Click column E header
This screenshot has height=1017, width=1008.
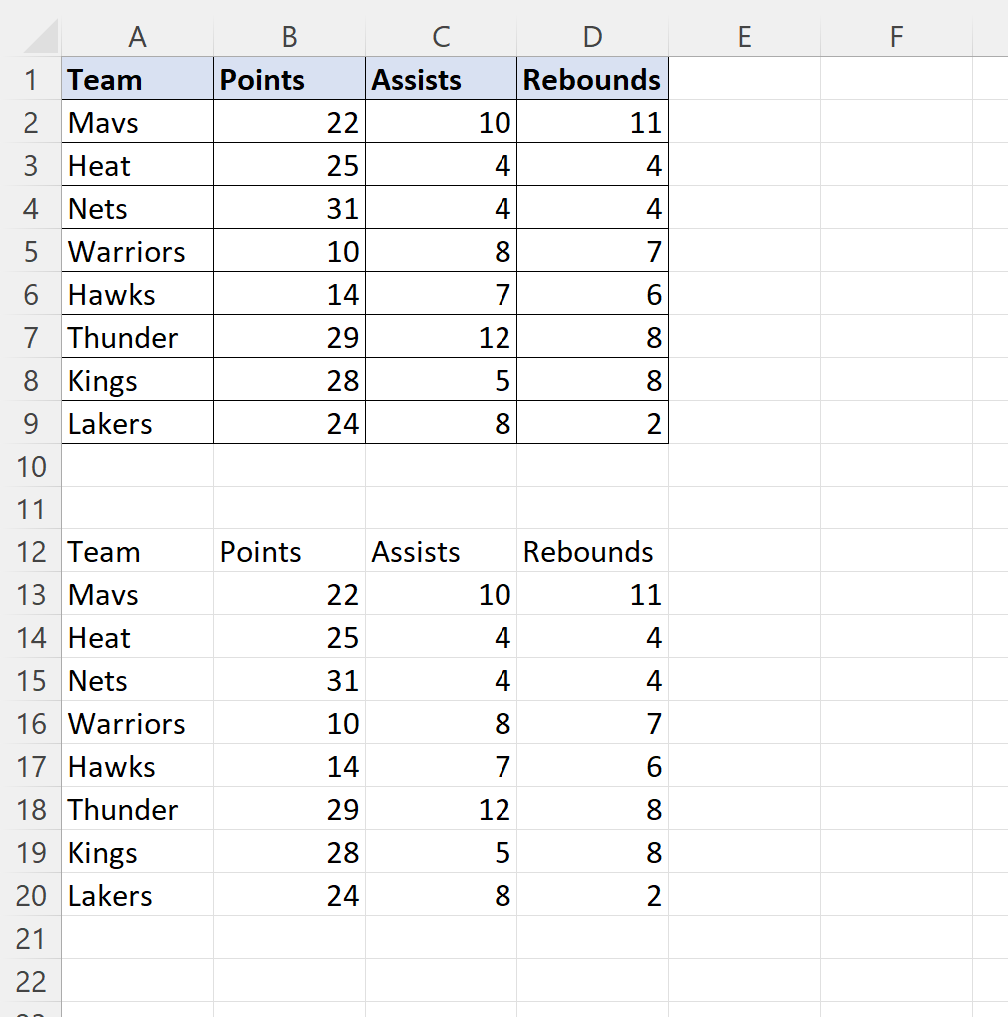(x=744, y=37)
